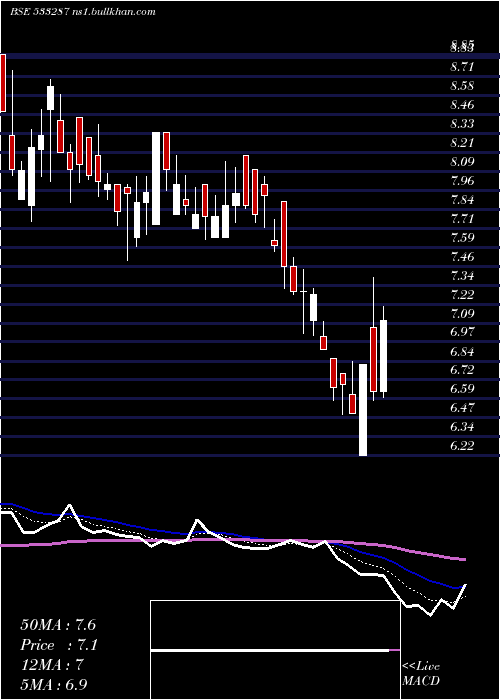The width and height of the screenshot is (500, 700).
Task: Click the 7.46 price axis label
Action: pyautogui.click(x=462, y=257)
